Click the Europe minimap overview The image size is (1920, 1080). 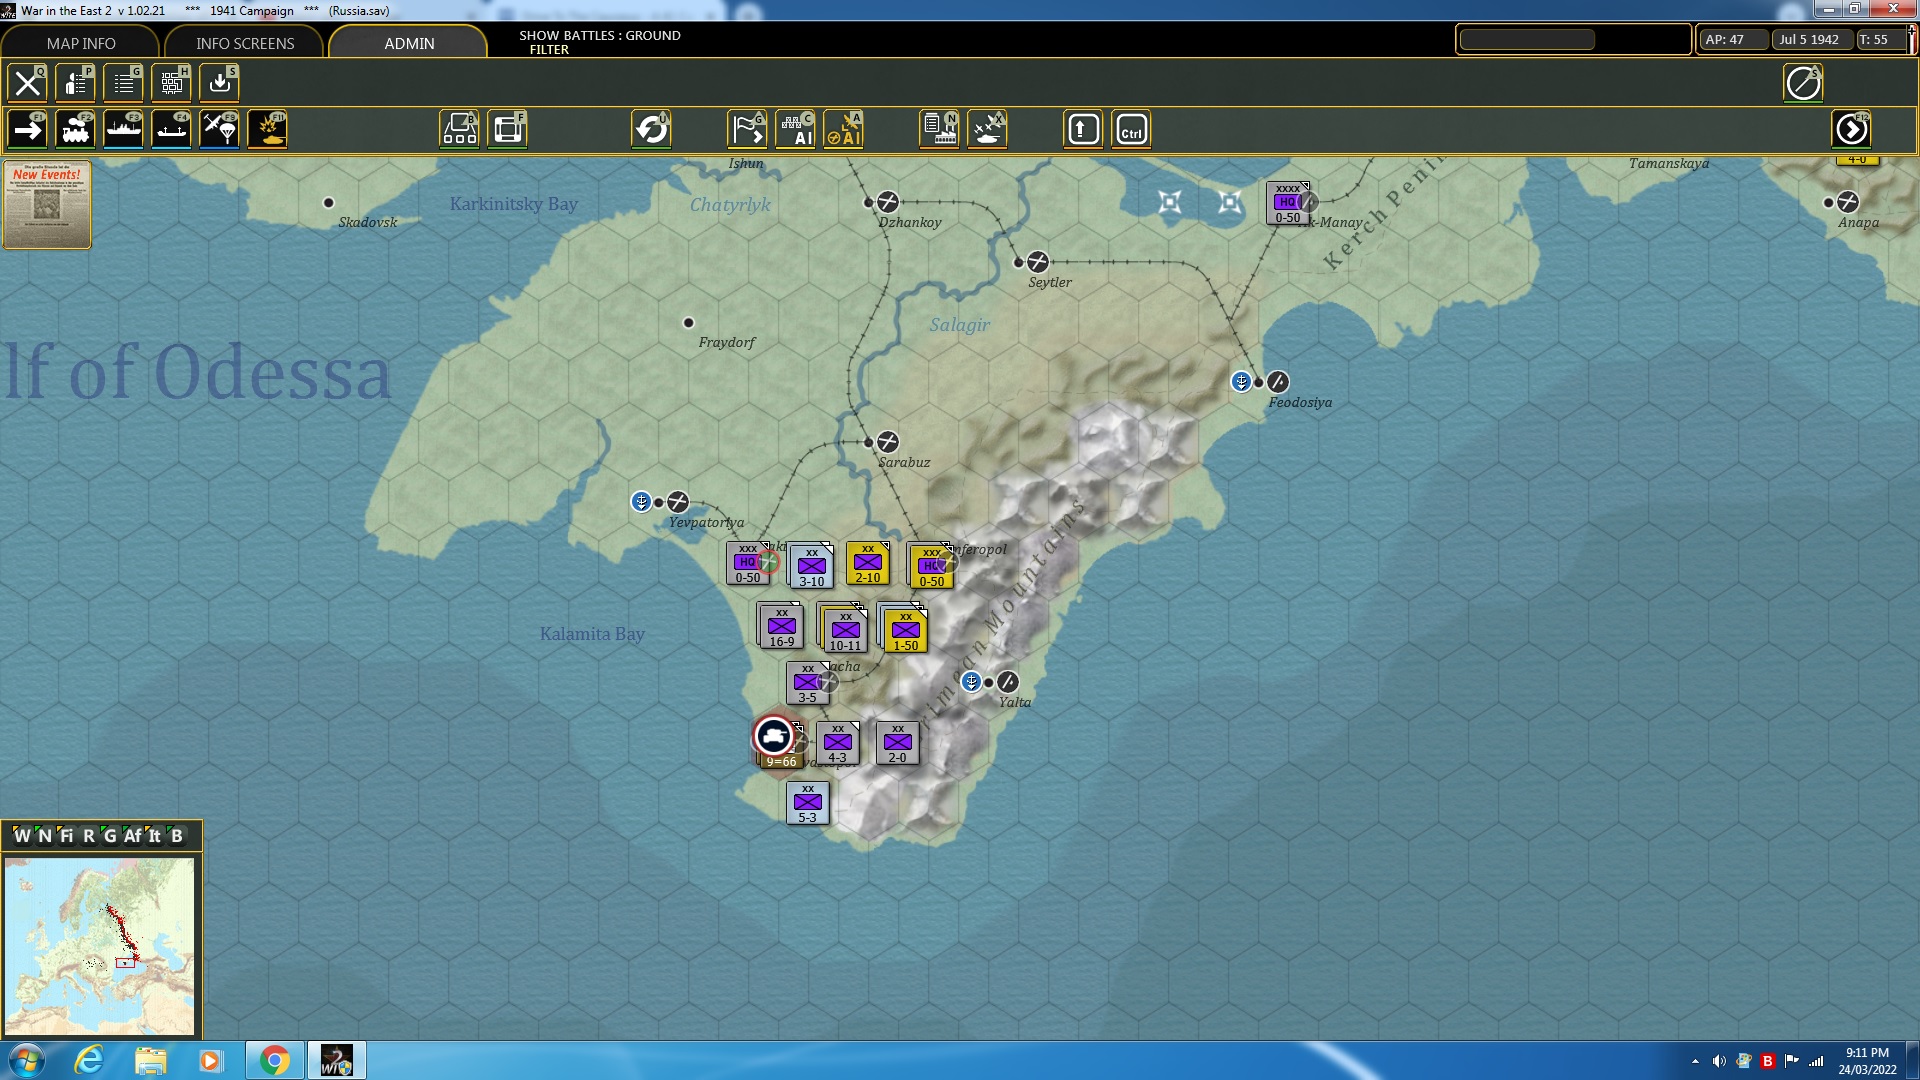(100, 946)
